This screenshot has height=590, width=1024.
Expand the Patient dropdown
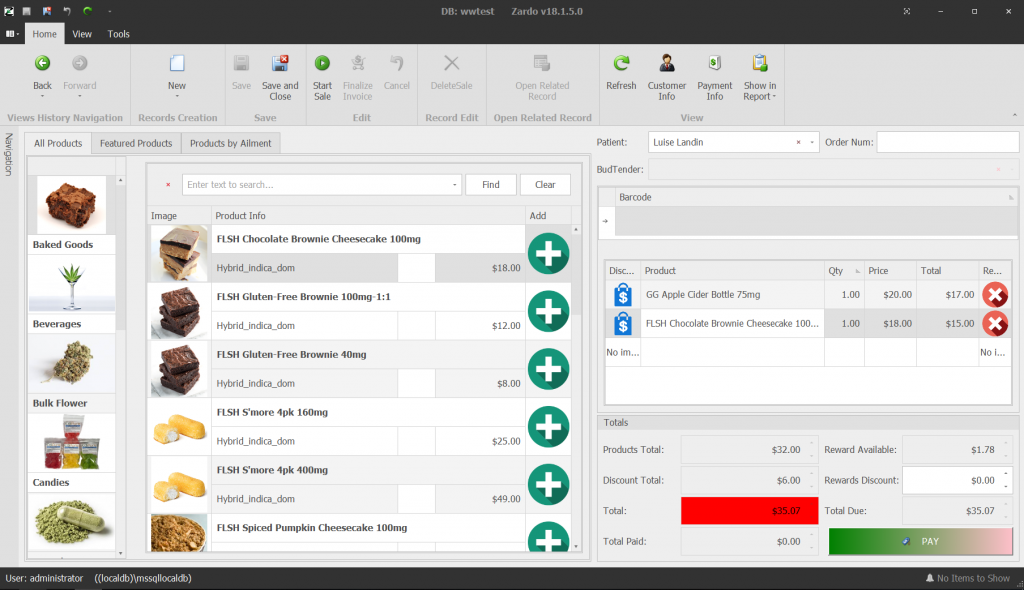click(x=811, y=142)
